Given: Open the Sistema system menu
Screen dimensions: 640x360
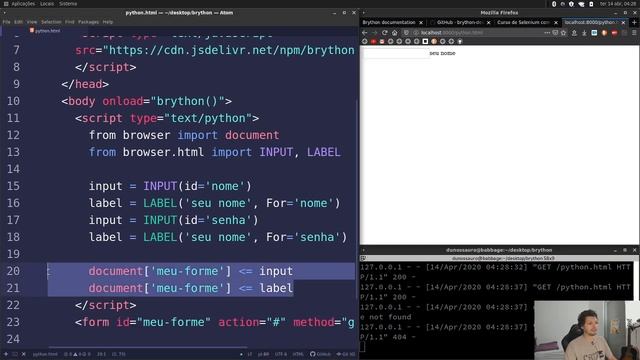Looking at the screenshot, I should (x=68, y=4).
